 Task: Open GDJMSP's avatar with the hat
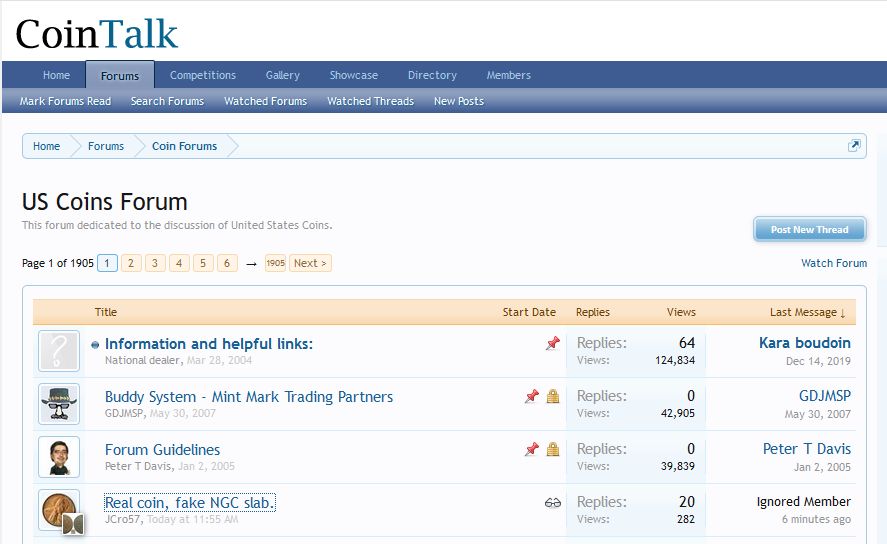(59, 404)
